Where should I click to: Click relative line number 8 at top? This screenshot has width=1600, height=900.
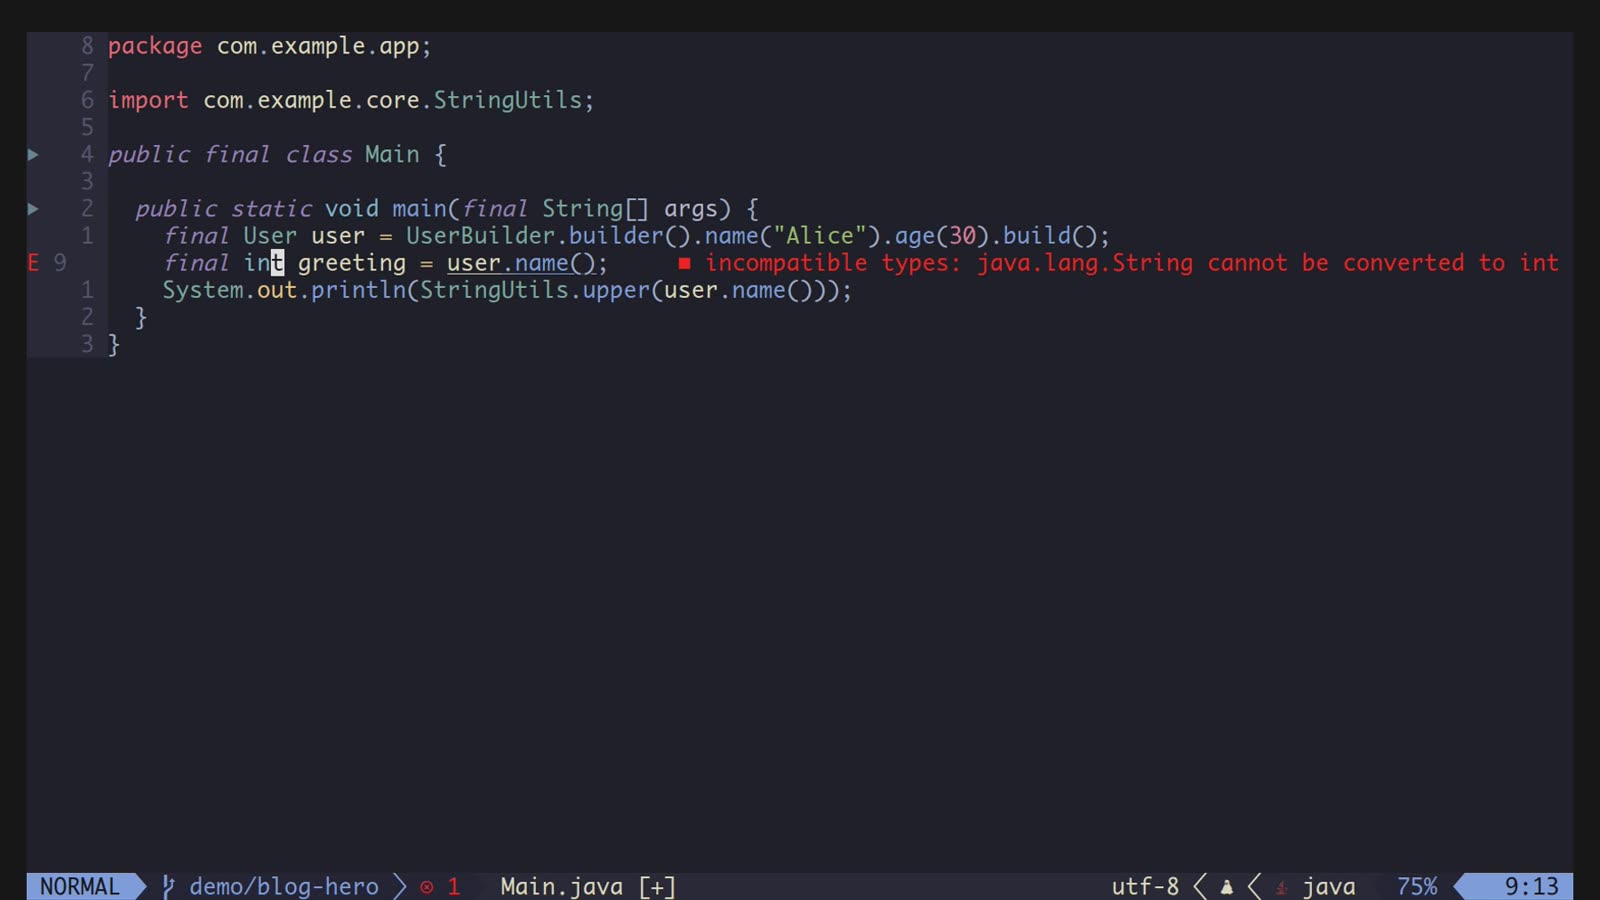coord(87,46)
